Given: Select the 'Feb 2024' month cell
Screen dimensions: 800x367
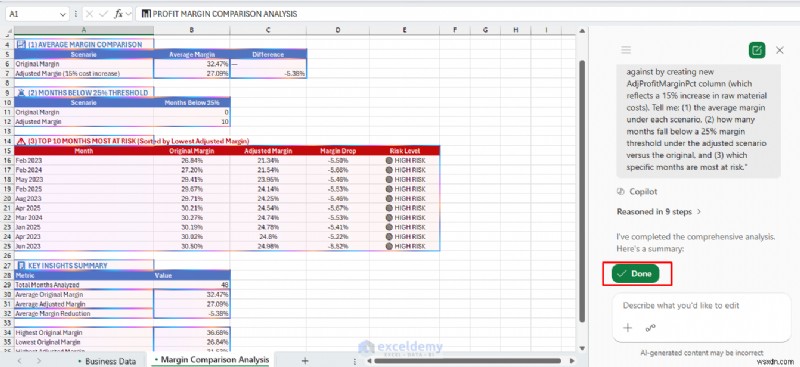Looking at the screenshot, I should pyautogui.click(x=84, y=170).
